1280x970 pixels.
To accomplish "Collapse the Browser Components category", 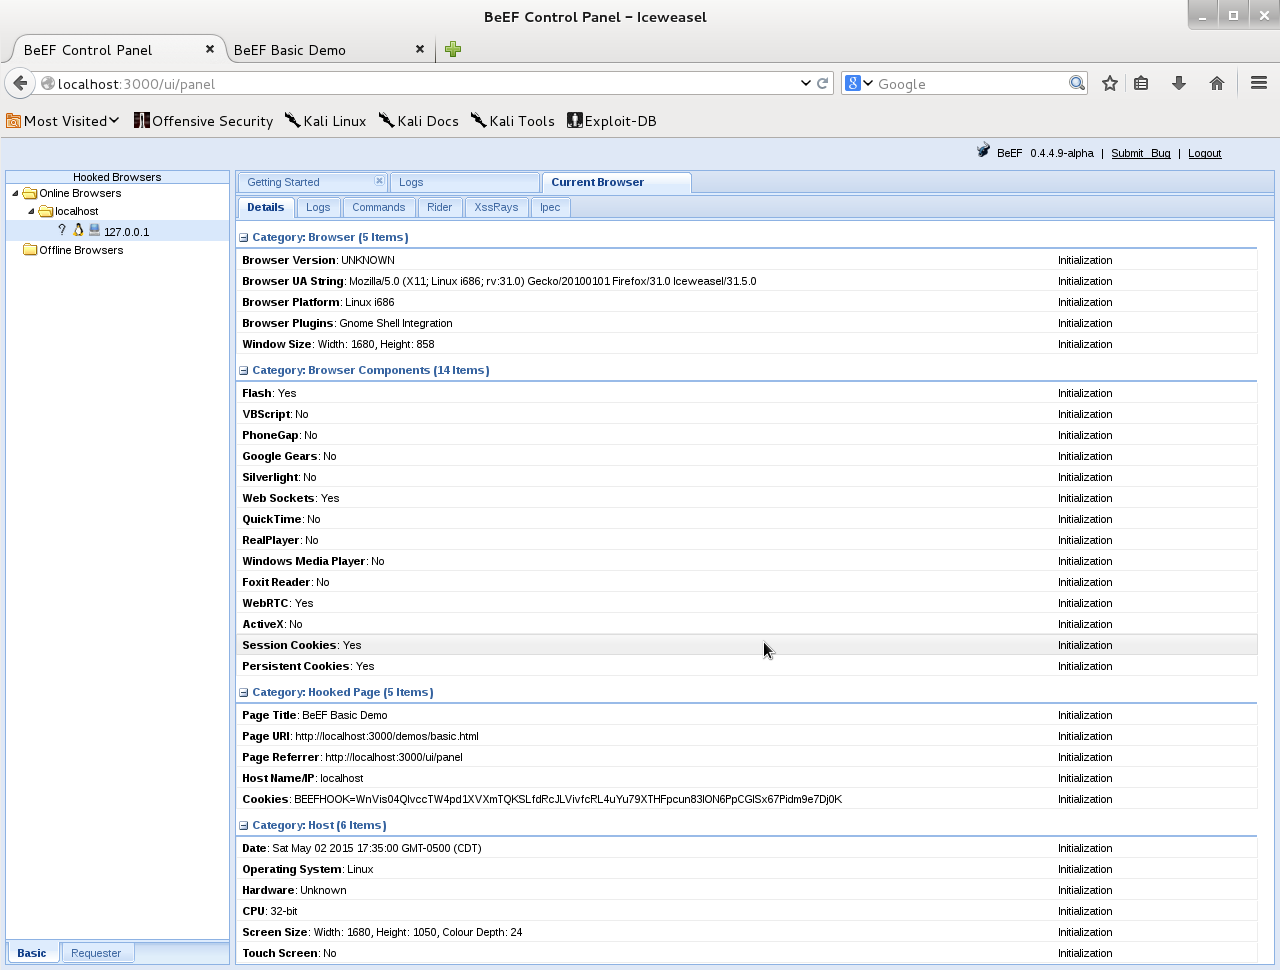I will point(243,371).
